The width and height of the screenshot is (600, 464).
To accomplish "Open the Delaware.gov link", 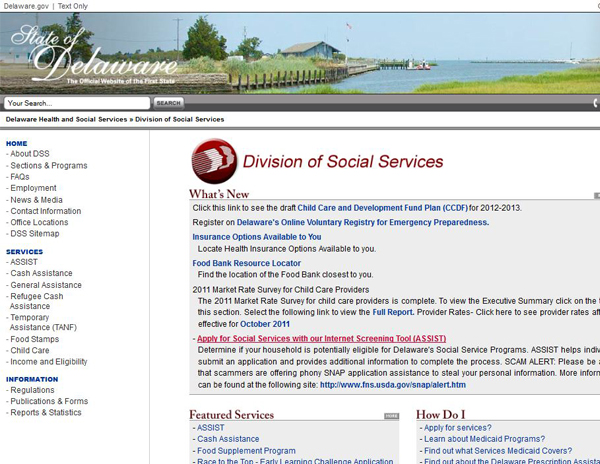I will click(26, 6).
